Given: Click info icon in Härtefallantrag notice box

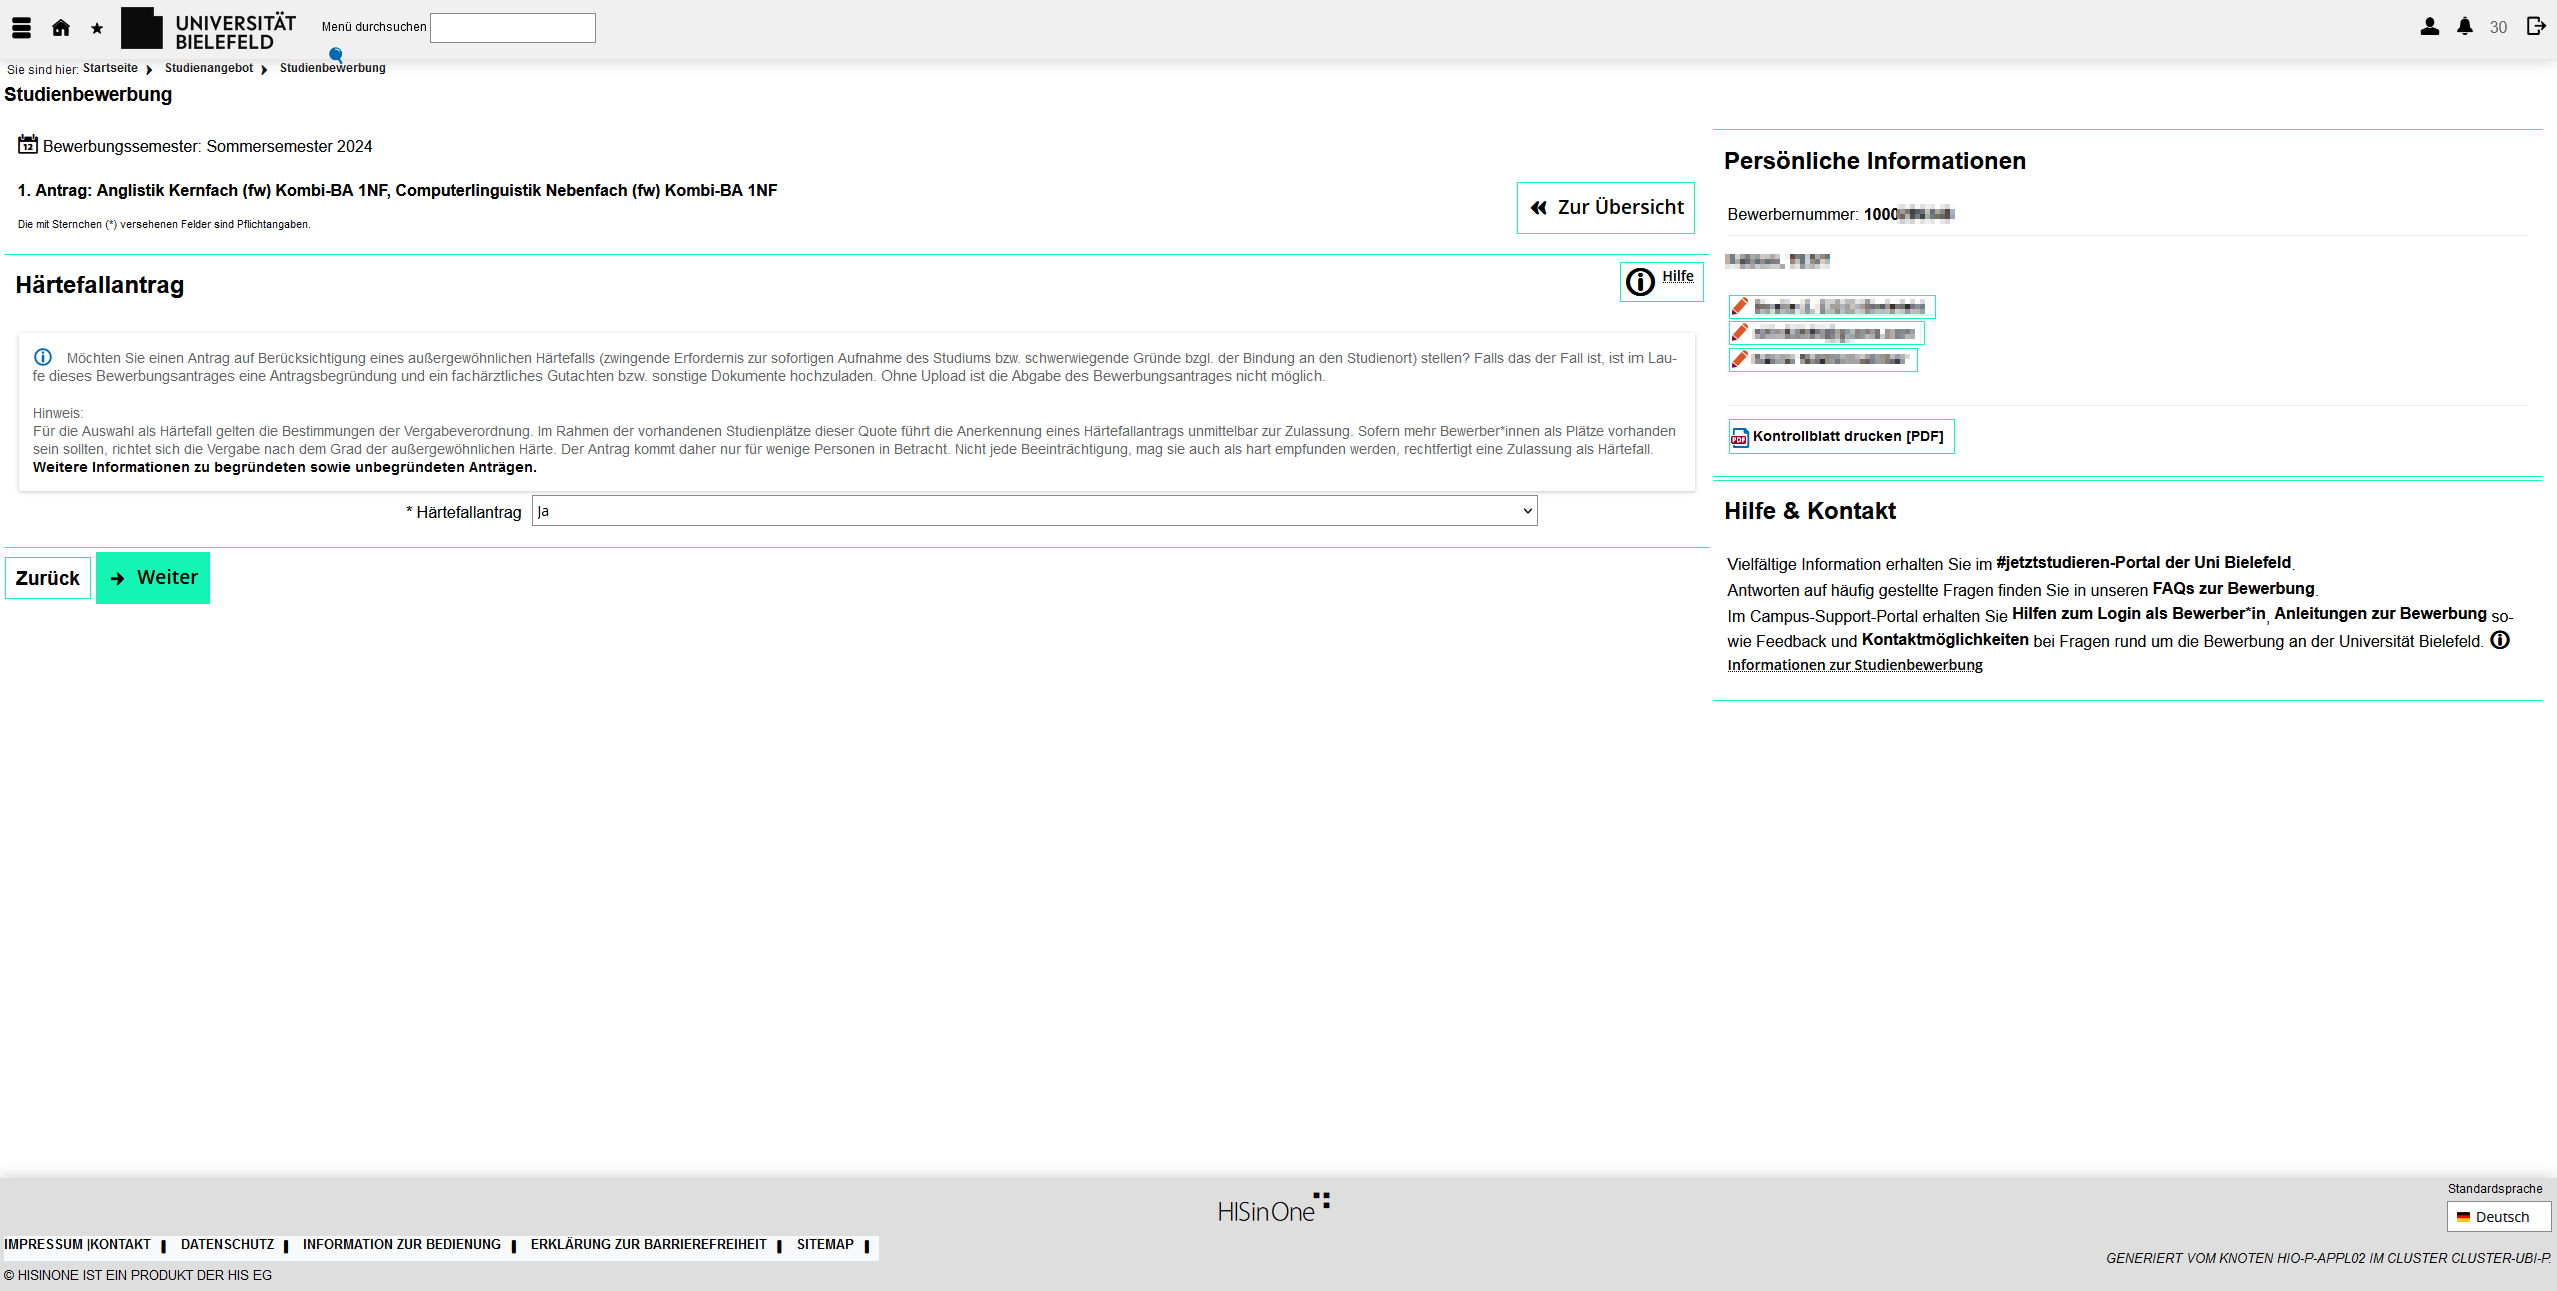Looking at the screenshot, I should coord(43,357).
